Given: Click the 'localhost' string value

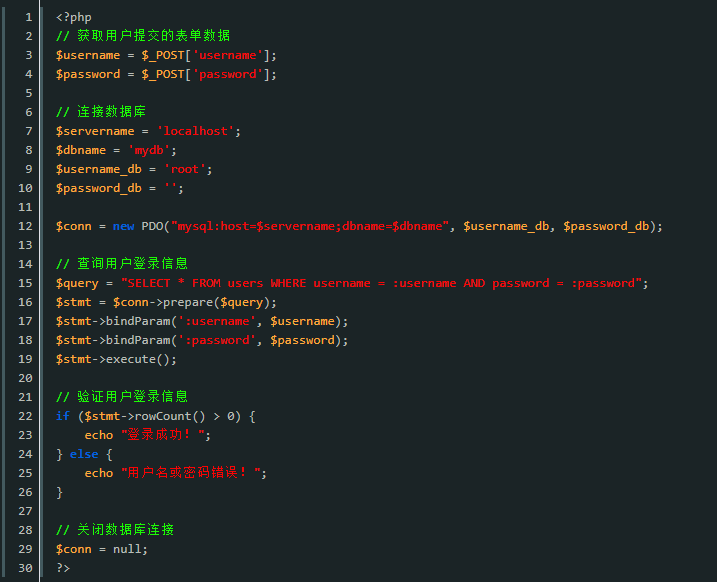Looking at the screenshot, I should (195, 131).
